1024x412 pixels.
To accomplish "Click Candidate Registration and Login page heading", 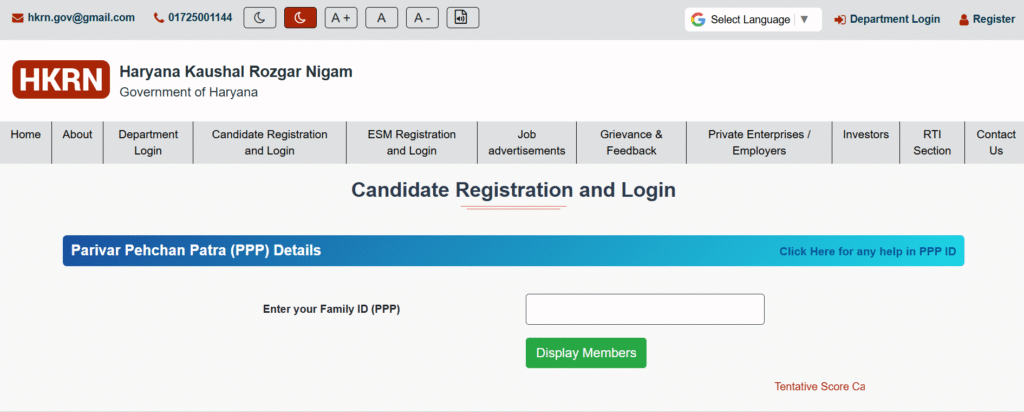I will coord(513,190).
